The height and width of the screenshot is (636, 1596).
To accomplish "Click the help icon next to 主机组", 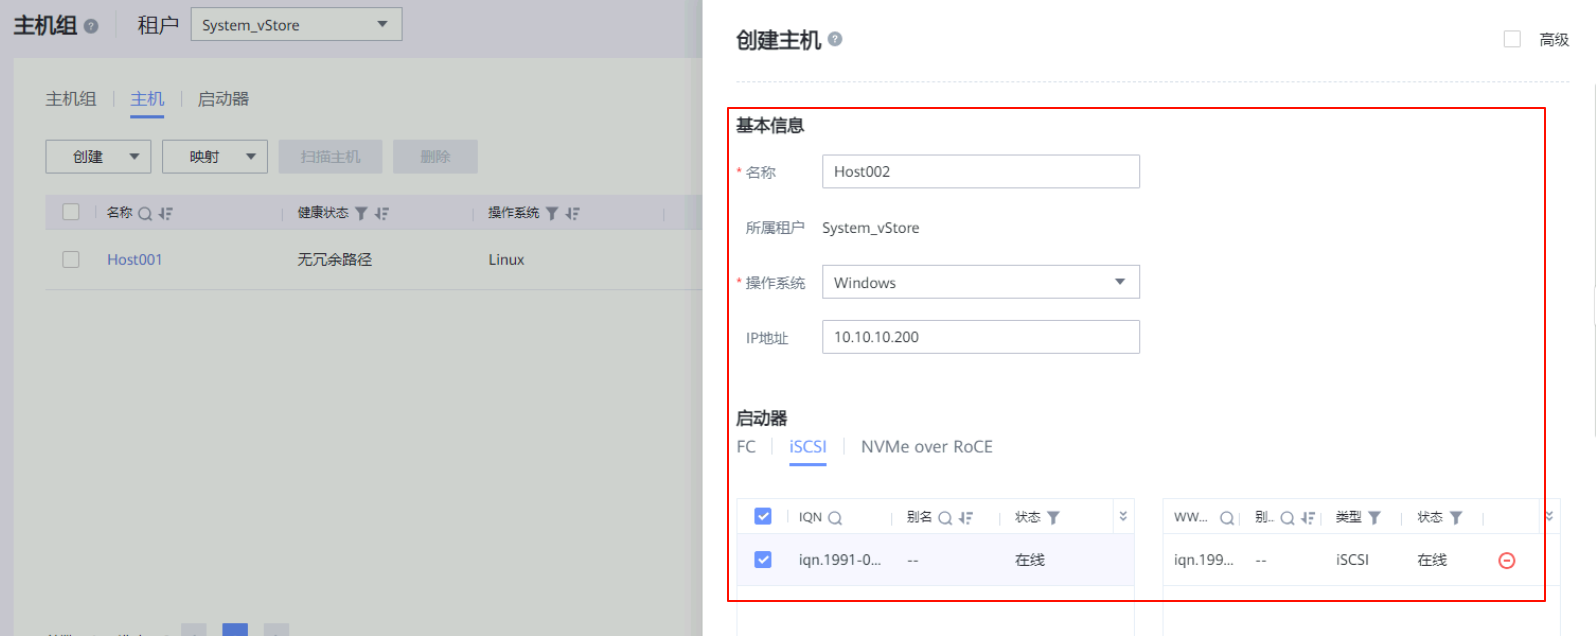I will pos(91,26).
